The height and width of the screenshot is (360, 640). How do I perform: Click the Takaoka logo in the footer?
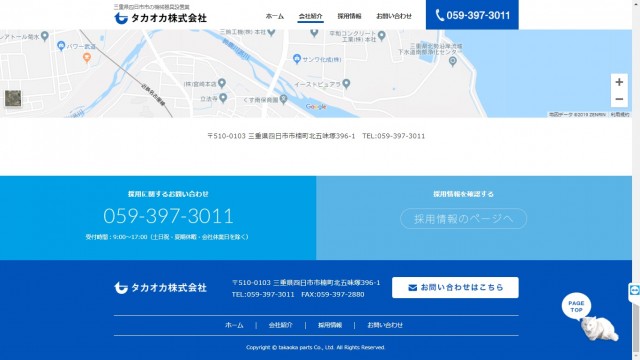pos(160,288)
